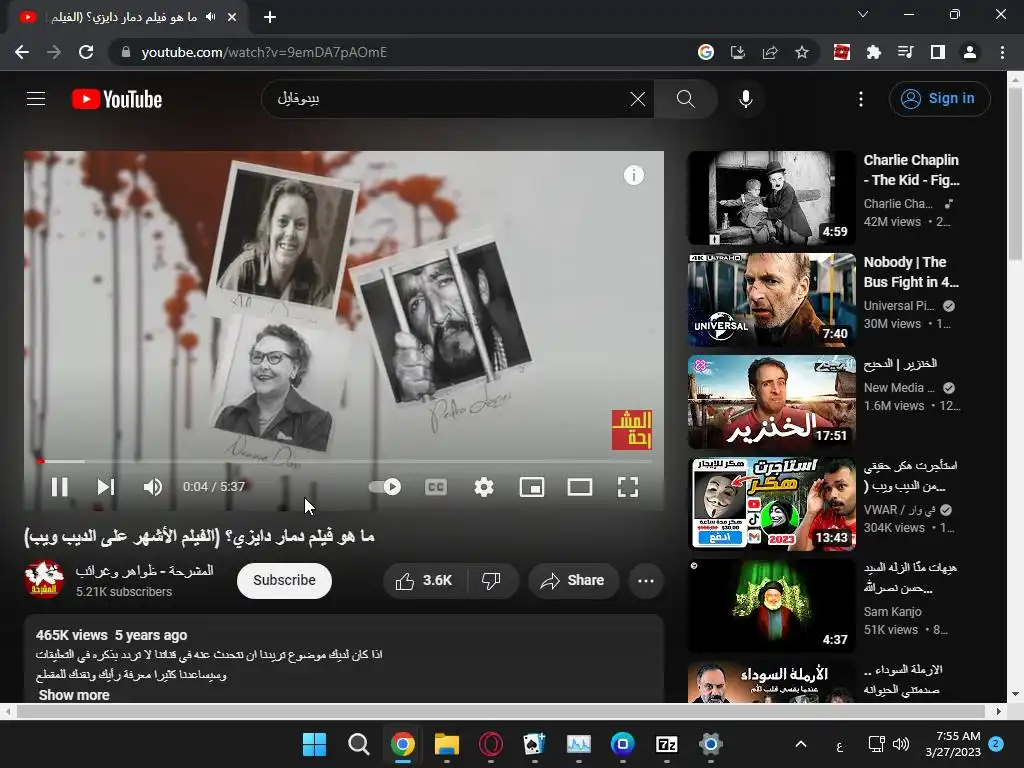
Task: Open player settings gear
Action: [x=484, y=487]
